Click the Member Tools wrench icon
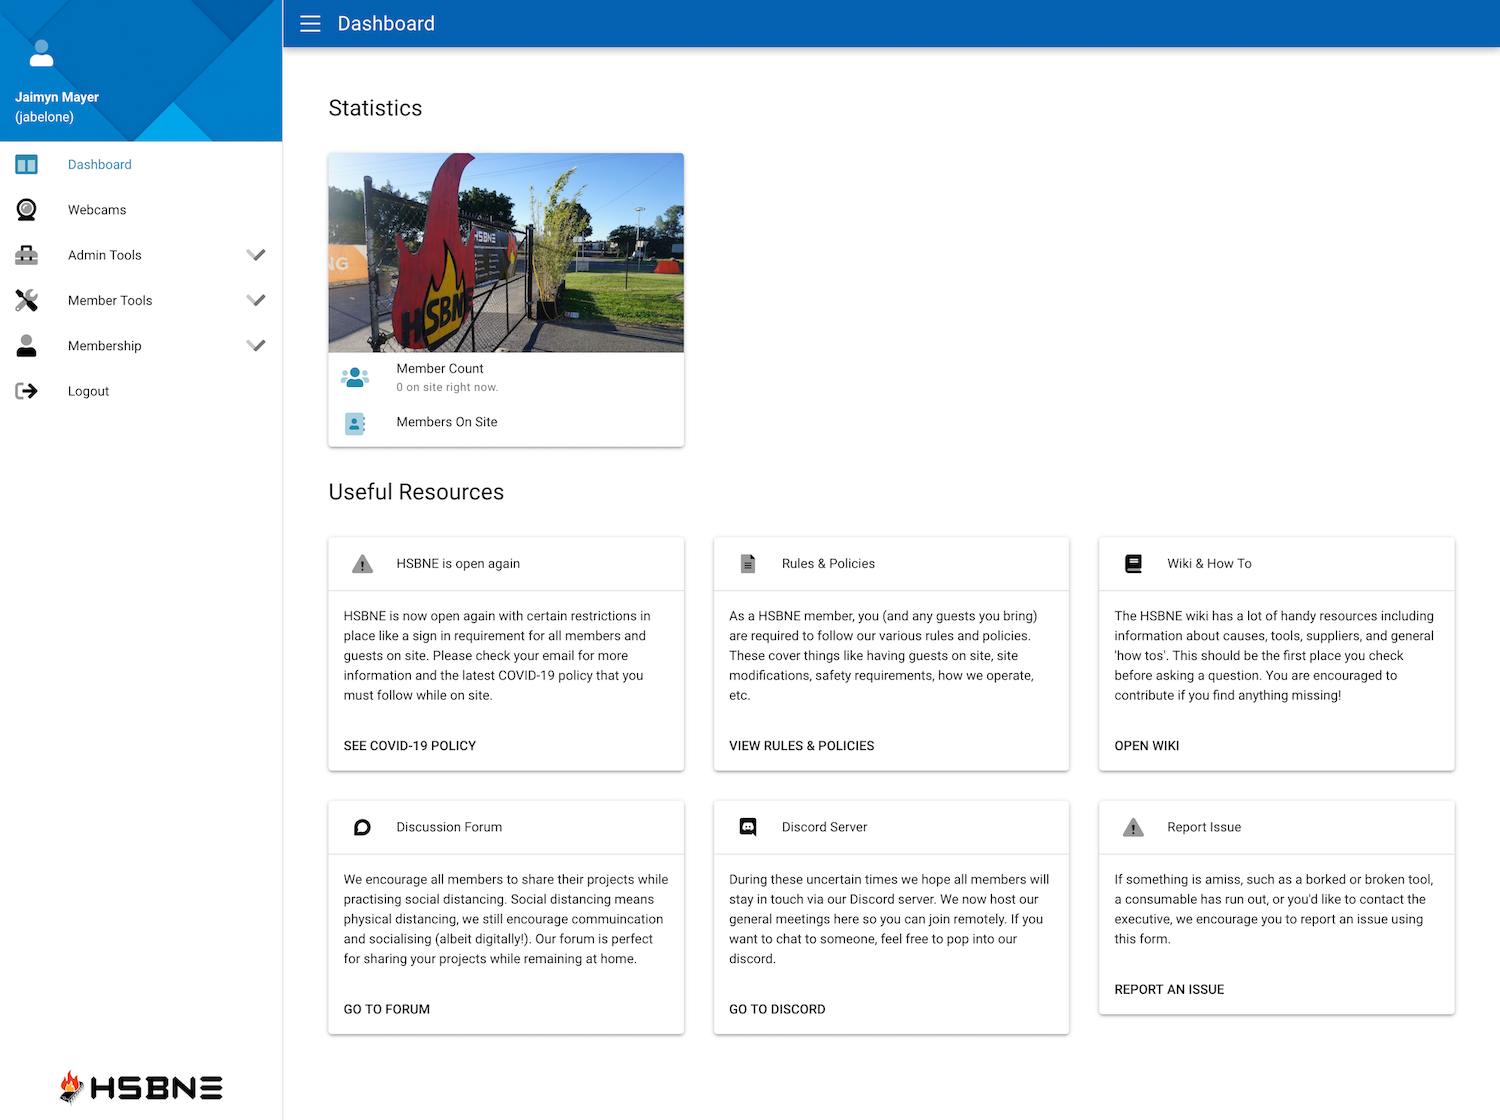Viewport: 1500px width, 1120px height. (27, 300)
